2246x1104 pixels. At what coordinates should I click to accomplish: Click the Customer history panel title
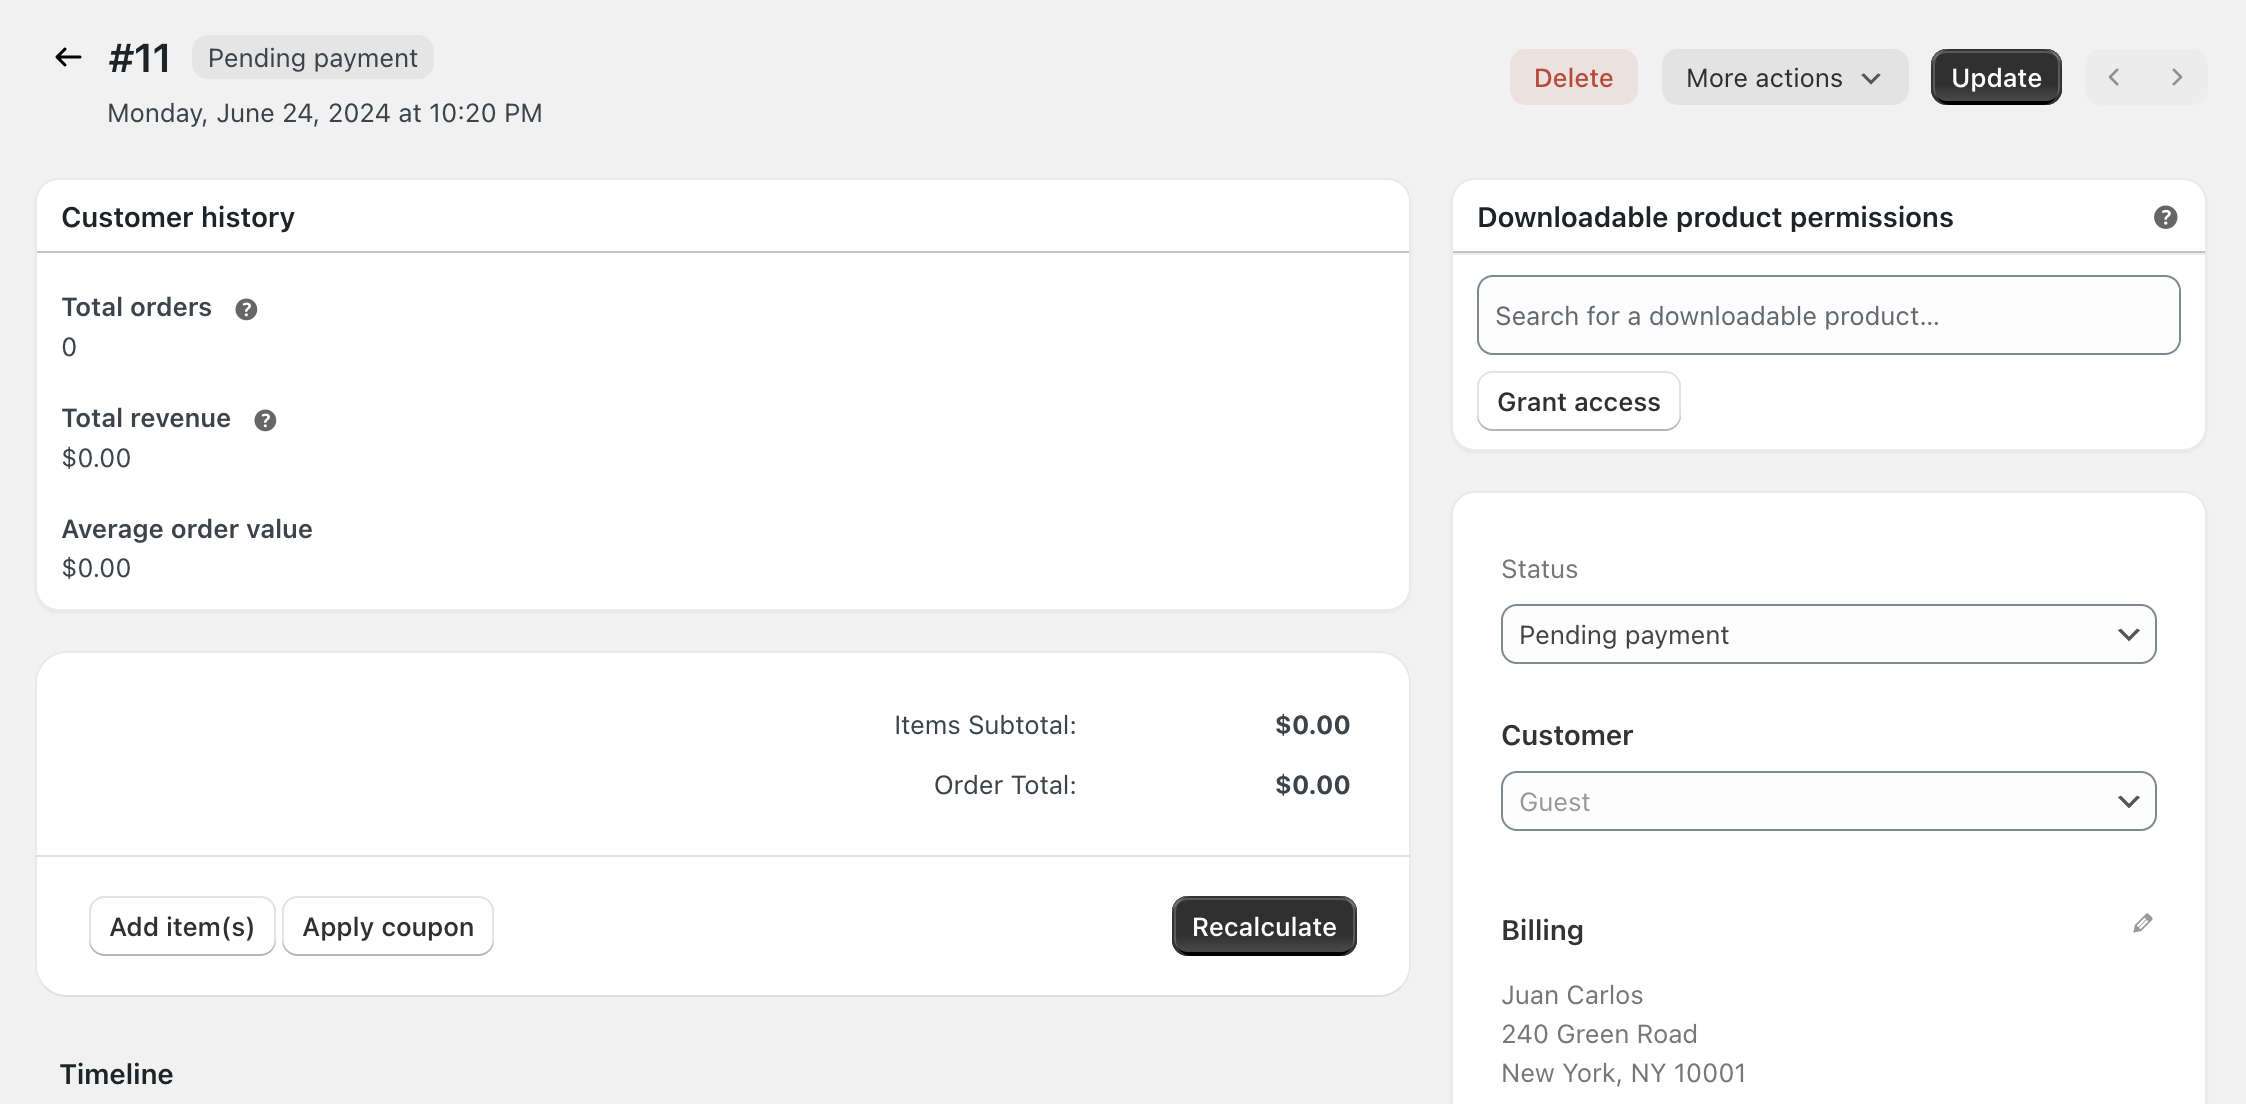click(178, 217)
